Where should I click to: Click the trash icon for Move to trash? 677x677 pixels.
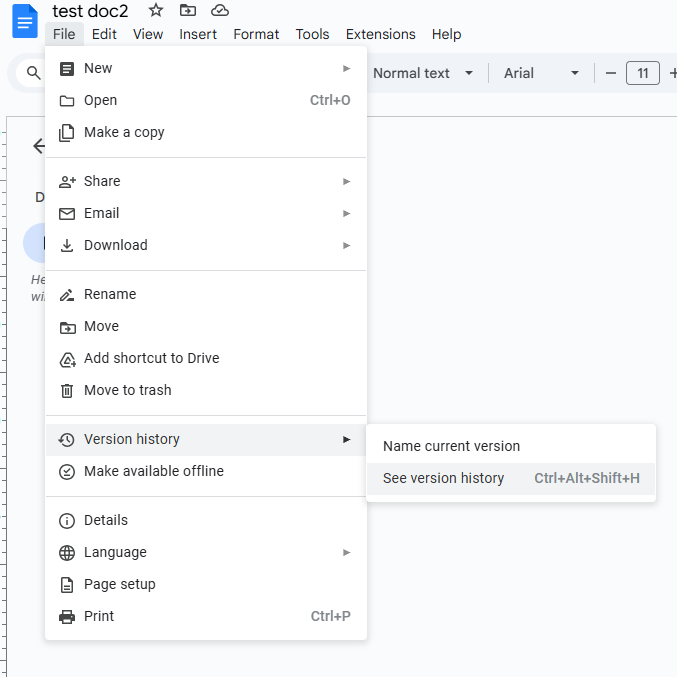pos(67,390)
